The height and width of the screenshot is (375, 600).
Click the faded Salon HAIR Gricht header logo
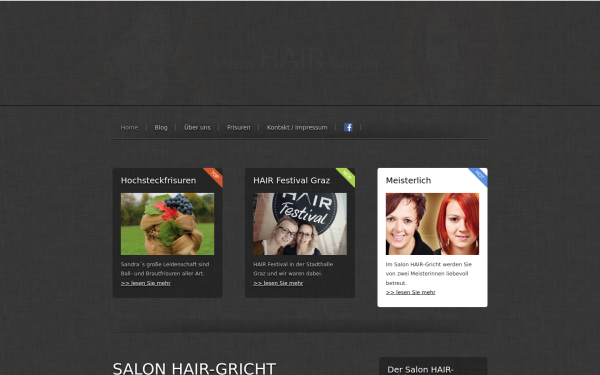(295, 59)
